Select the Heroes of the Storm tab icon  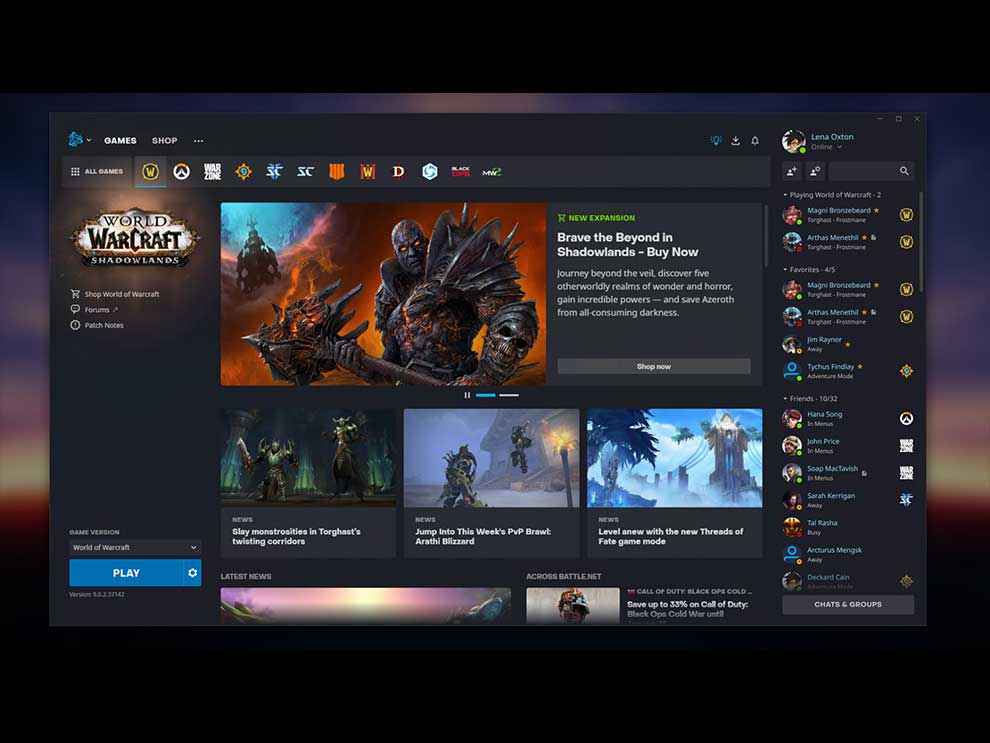coord(429,172)
